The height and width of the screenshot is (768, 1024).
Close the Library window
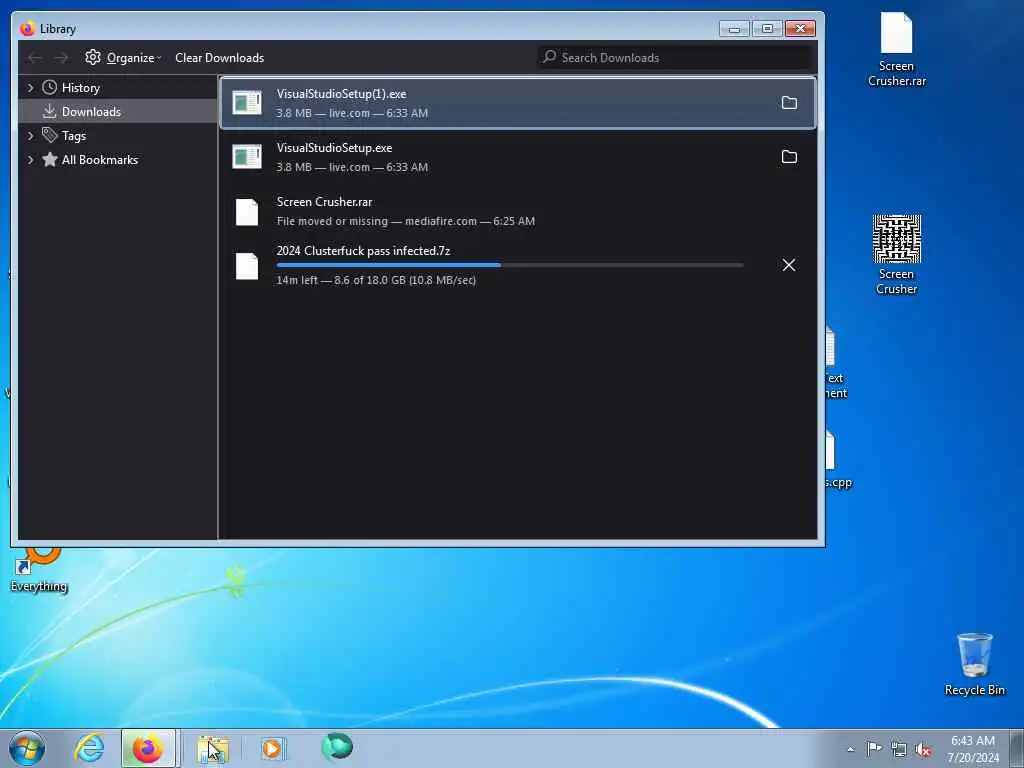(x=800, y=29)
